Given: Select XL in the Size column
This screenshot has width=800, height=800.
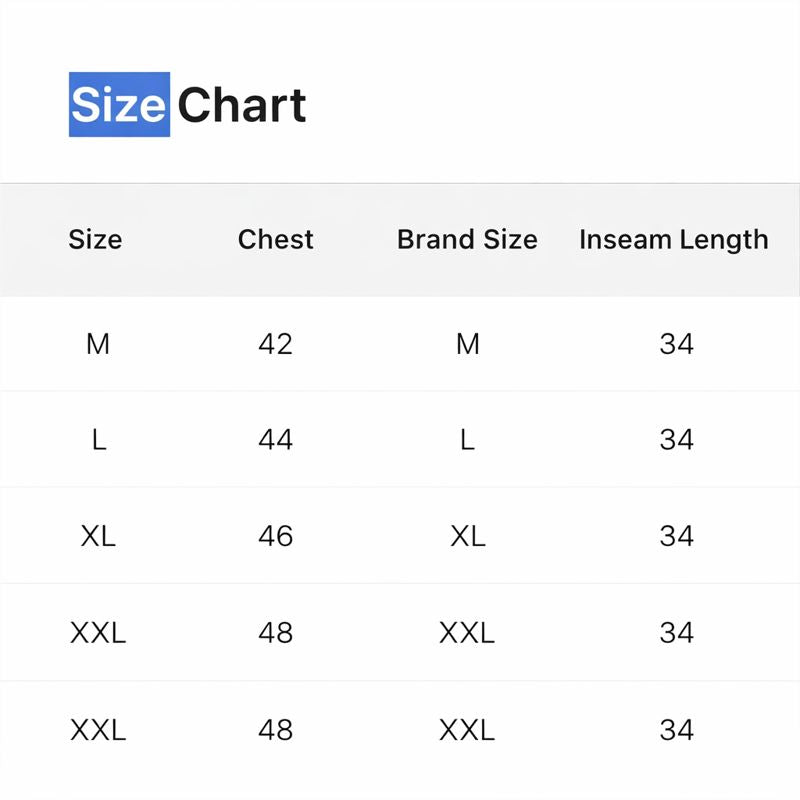Looking at the screenshot, I should click(x=98, y=536).
